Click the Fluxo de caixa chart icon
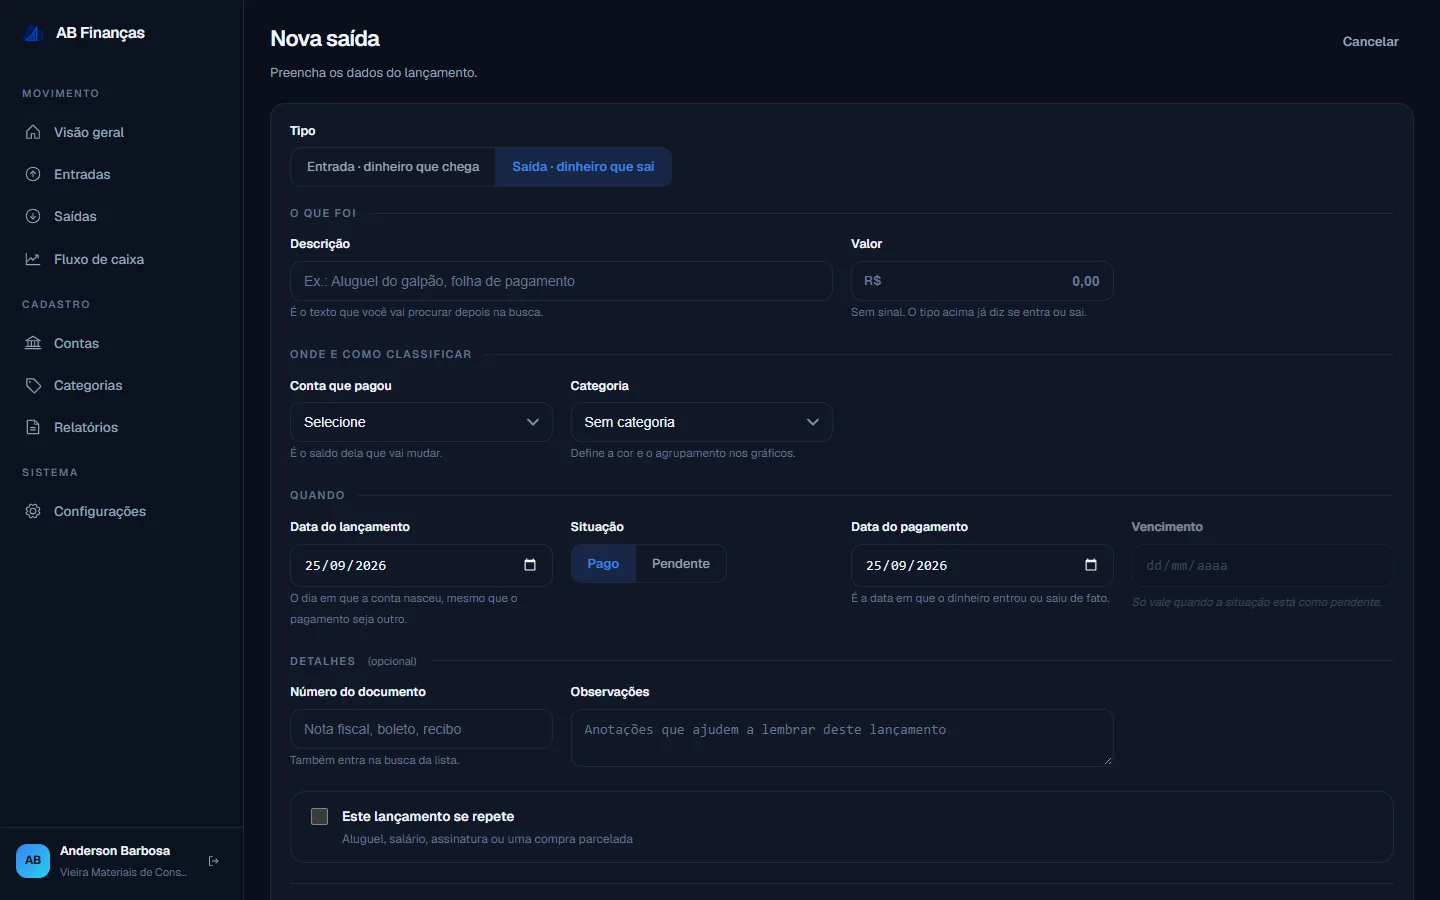Screen dimensions: 1440x900 [33, 259]
